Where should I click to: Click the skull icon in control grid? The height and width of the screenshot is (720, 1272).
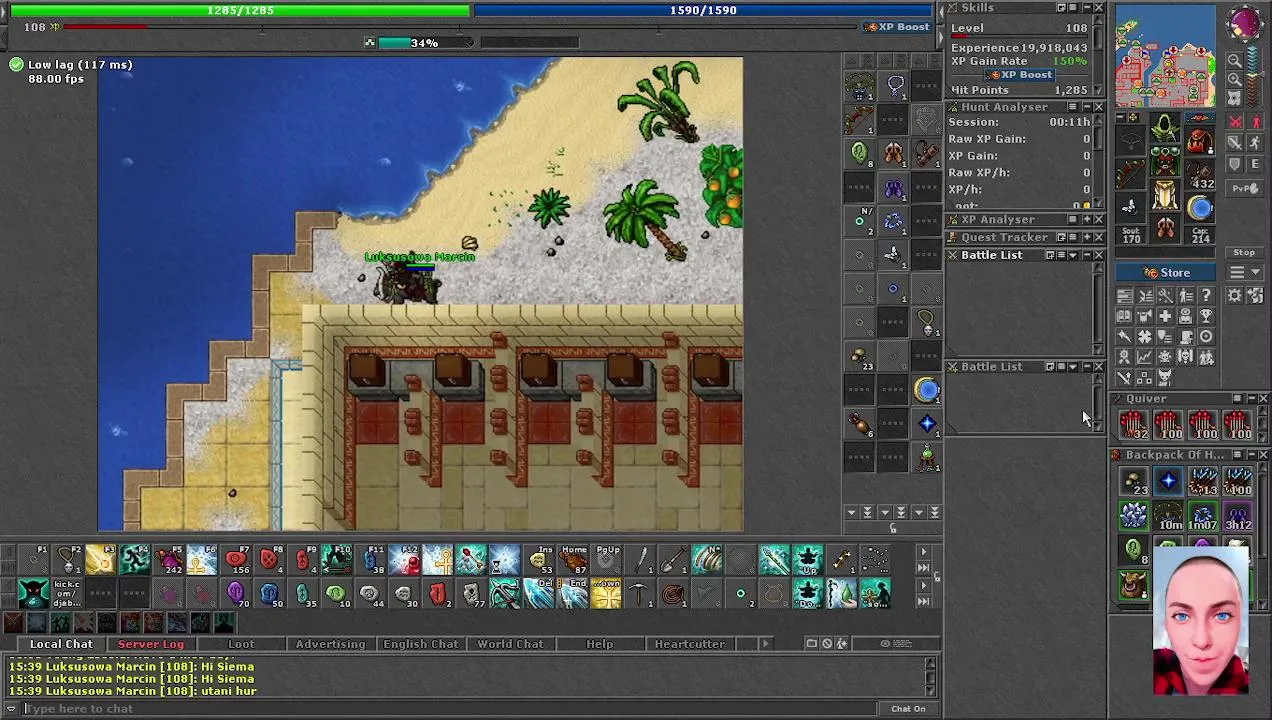1185,357
